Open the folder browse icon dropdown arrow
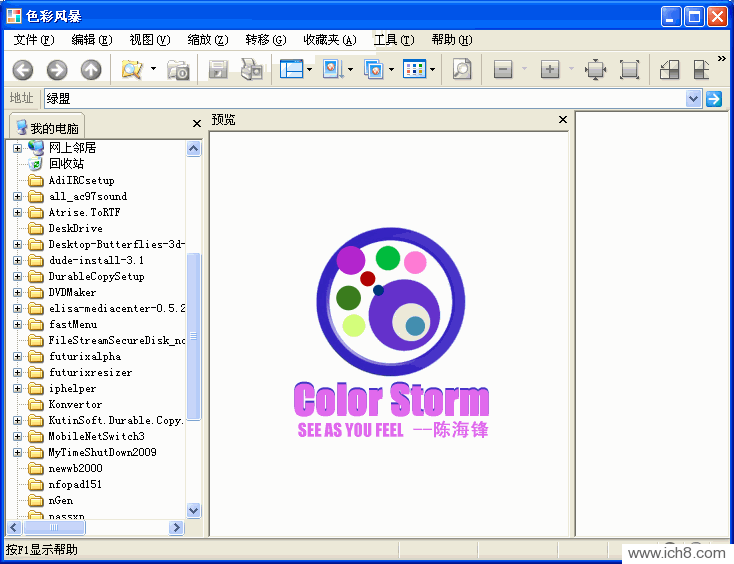Screen dimensions: 734x564 pyautogui.click(x=154, y=69)
